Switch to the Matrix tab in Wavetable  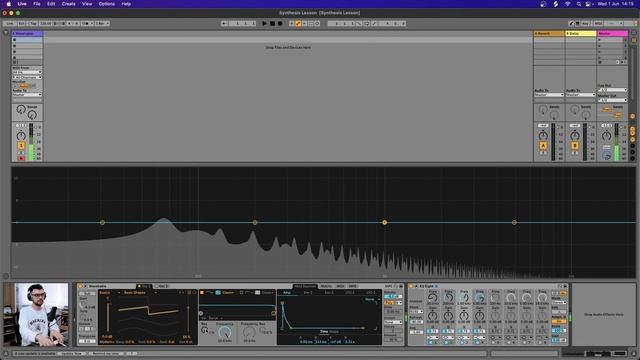(x=326, y=287)
